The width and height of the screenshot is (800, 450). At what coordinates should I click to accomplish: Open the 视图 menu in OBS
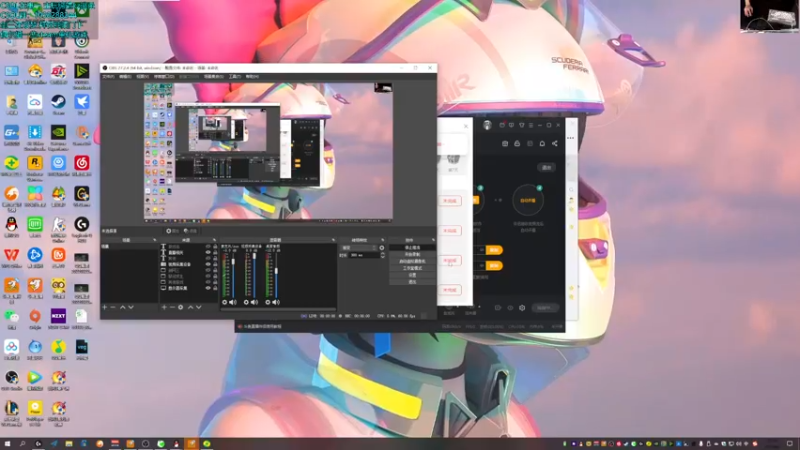pyautogui.click(x=142, y=77)
